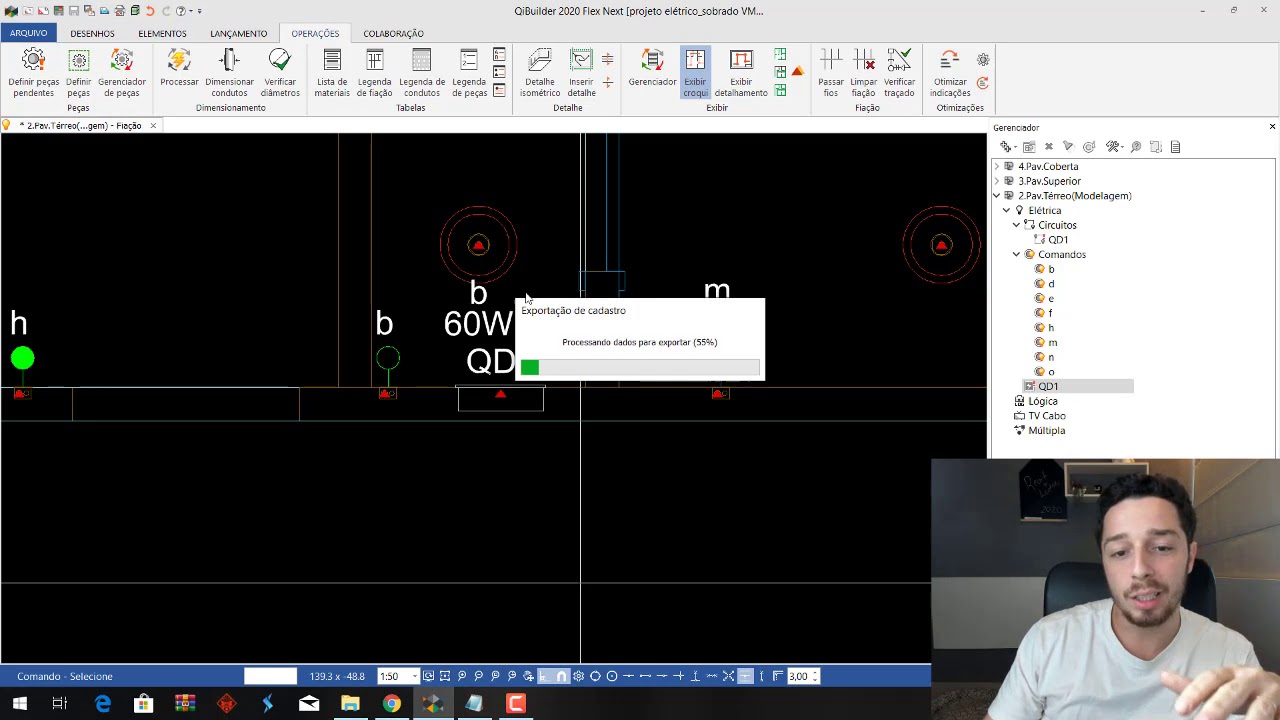The height and width of the screenshot is (720, 1280).
Task: Click Dimensionar condutos tool
Action: tap(229, 74)
